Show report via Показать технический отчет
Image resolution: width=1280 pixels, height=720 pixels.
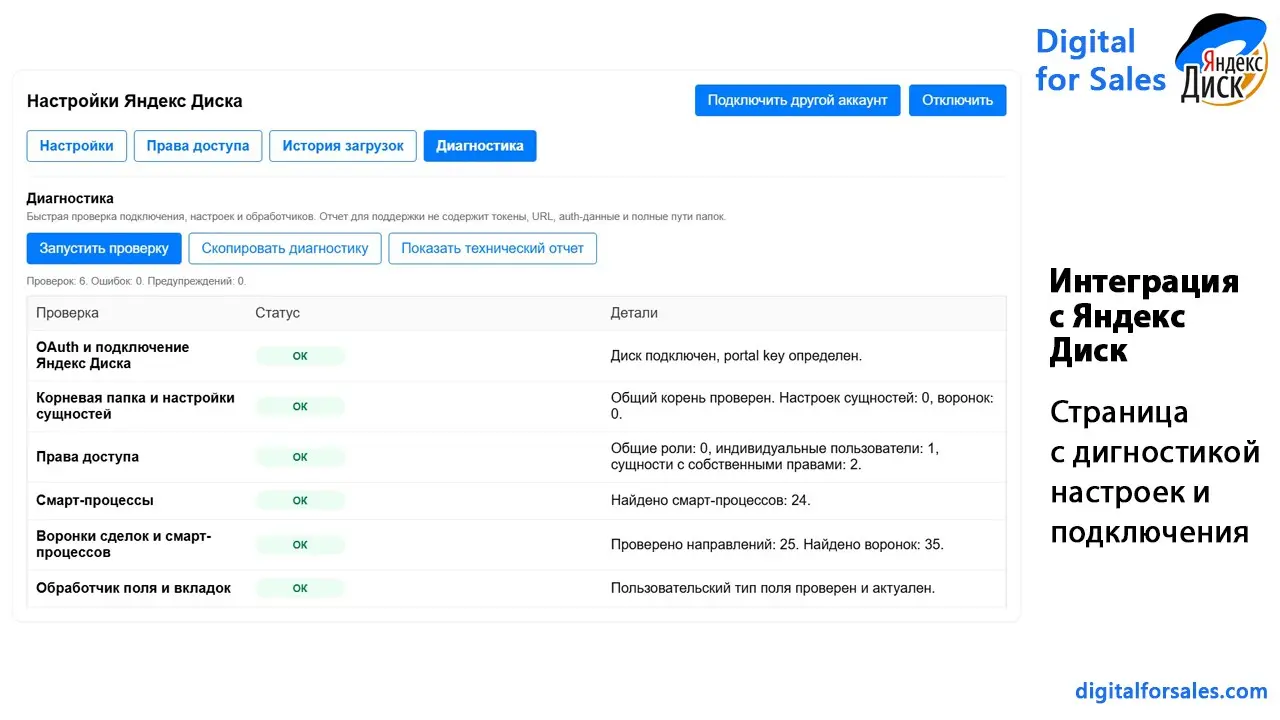coord(493,248)
